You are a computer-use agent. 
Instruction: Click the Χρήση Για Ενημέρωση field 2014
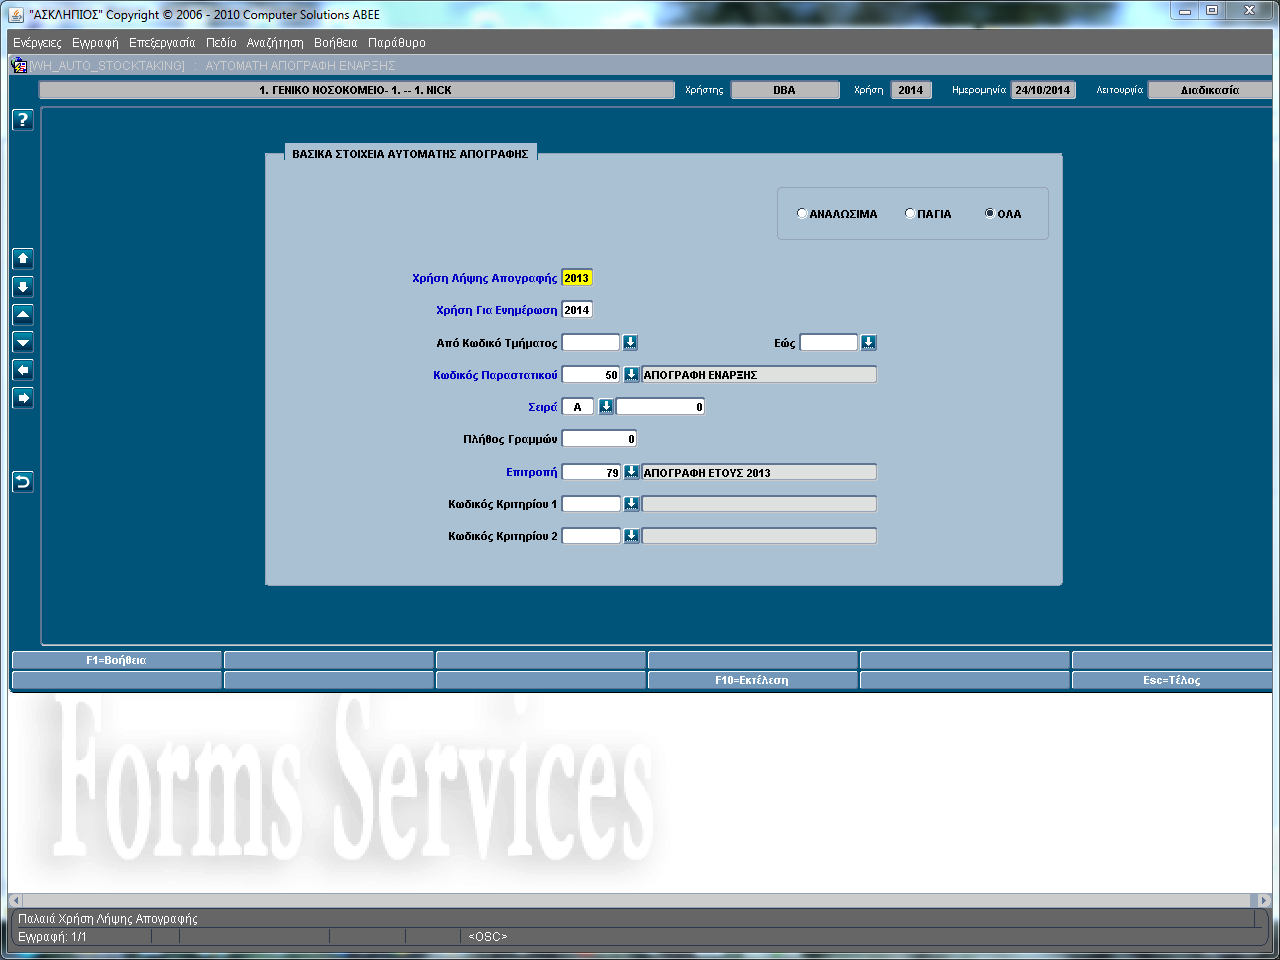[577, 310]
